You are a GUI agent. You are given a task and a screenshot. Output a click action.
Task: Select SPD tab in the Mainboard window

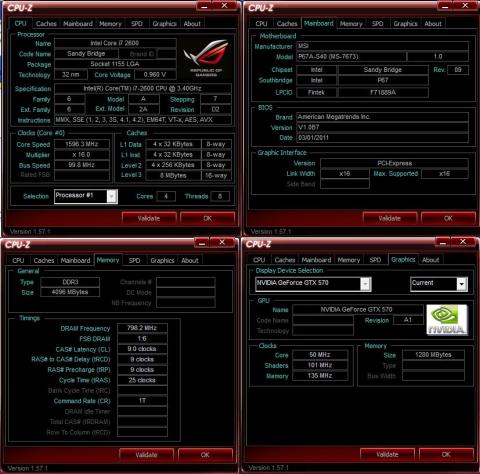point(377,24)
